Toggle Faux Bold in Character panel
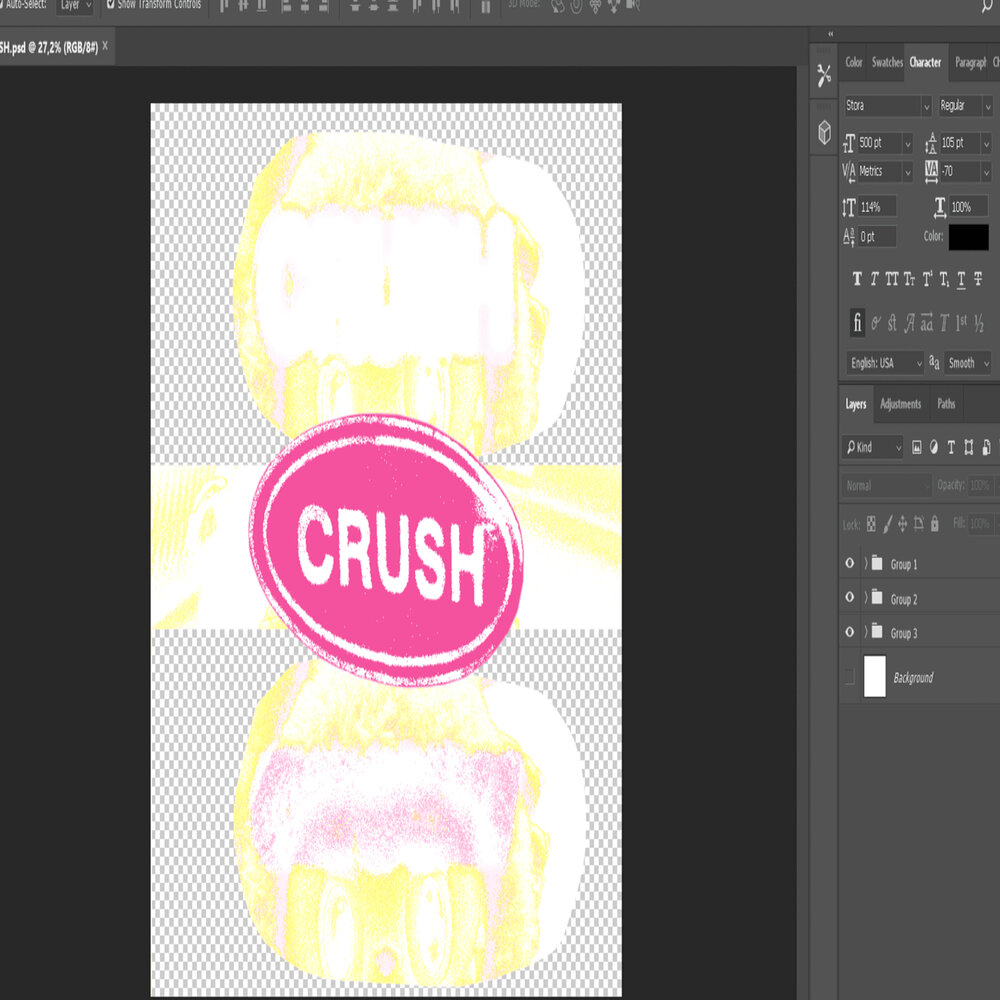Image resolution: width=1000 pixels, height=1000 pixels. coord(857,280)
